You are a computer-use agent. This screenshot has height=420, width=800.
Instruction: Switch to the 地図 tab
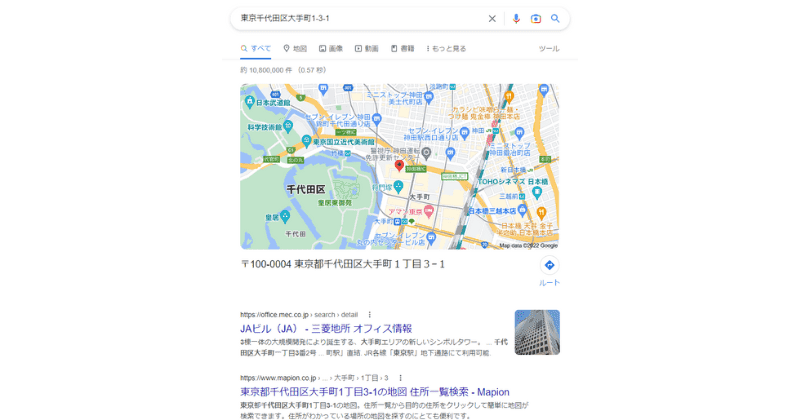pyautogui.click(x=295, y=49)
